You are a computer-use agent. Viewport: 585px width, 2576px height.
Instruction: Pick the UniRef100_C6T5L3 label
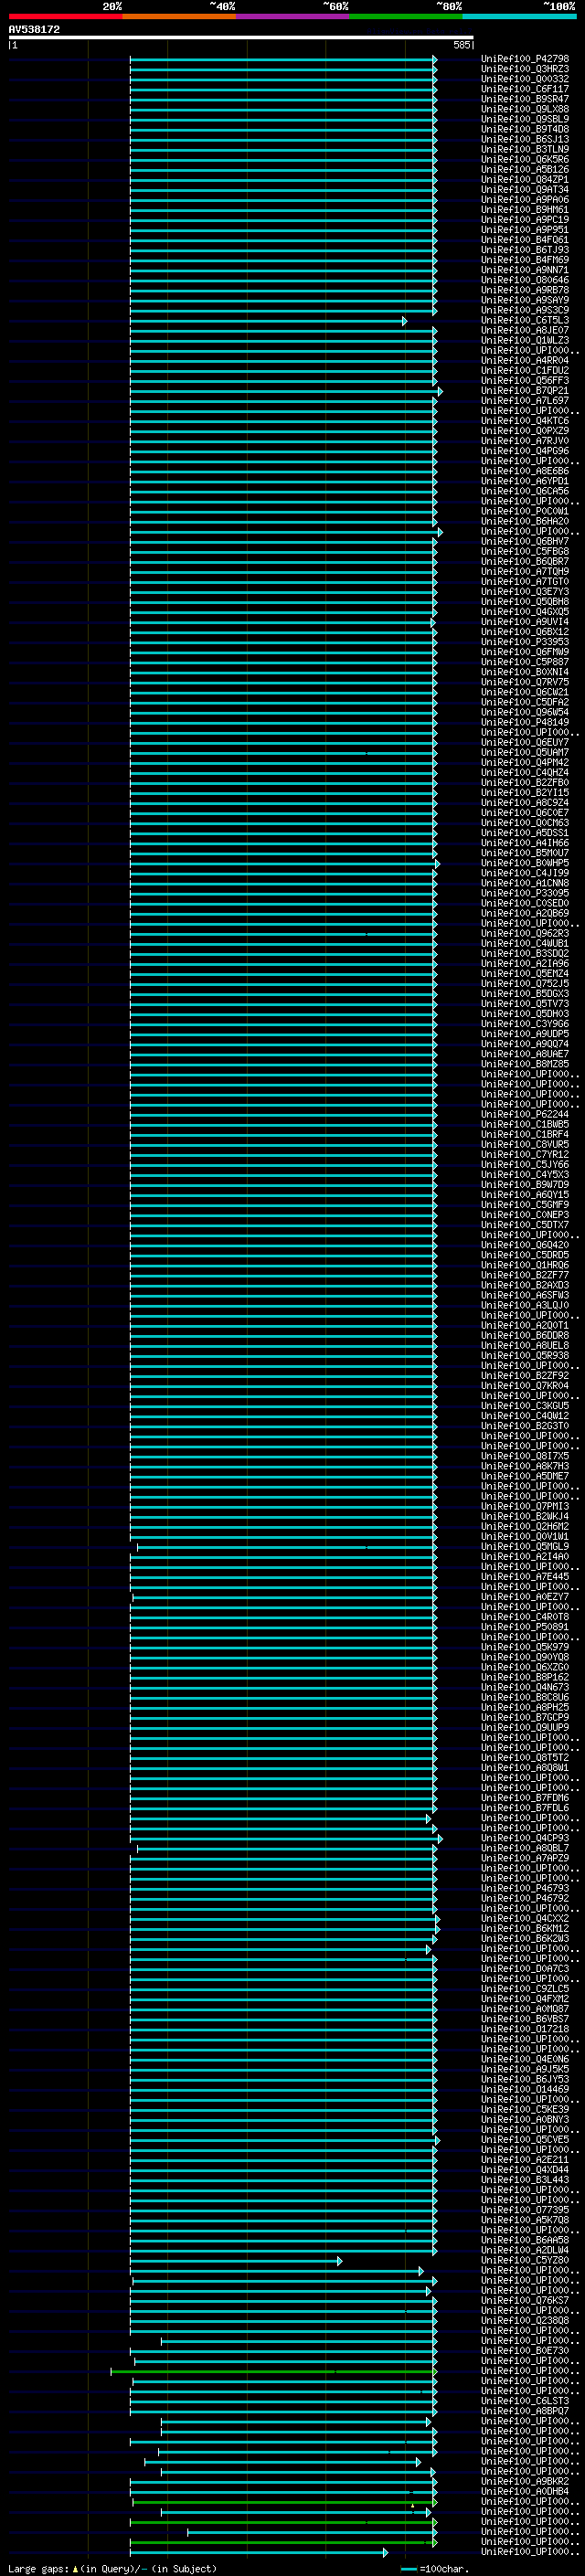pos(525,320)
